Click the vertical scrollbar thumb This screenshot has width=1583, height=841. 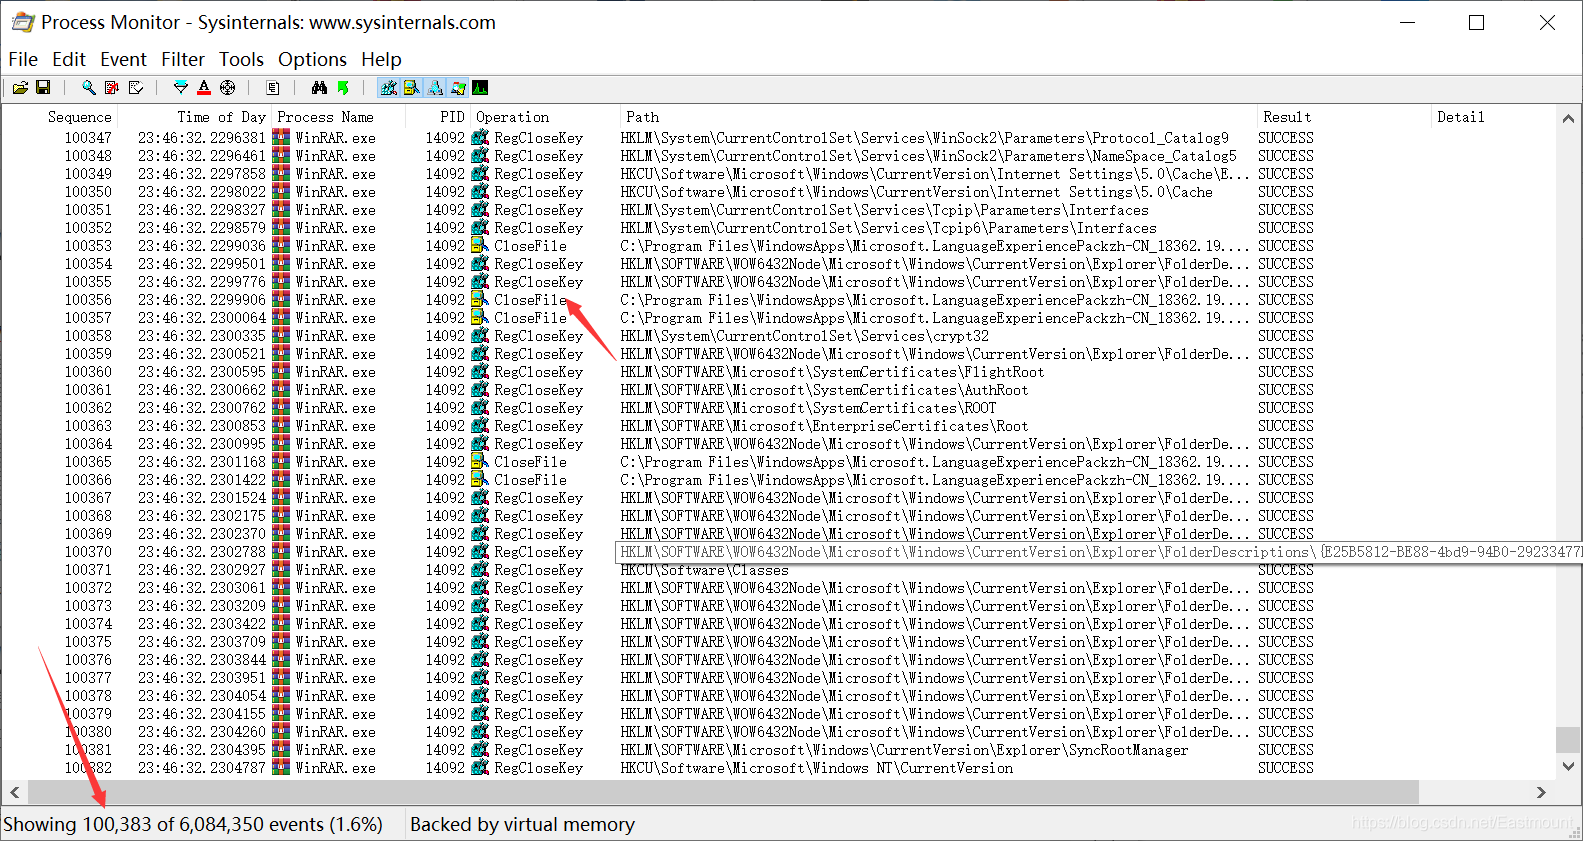click(x=1568, y=740)
